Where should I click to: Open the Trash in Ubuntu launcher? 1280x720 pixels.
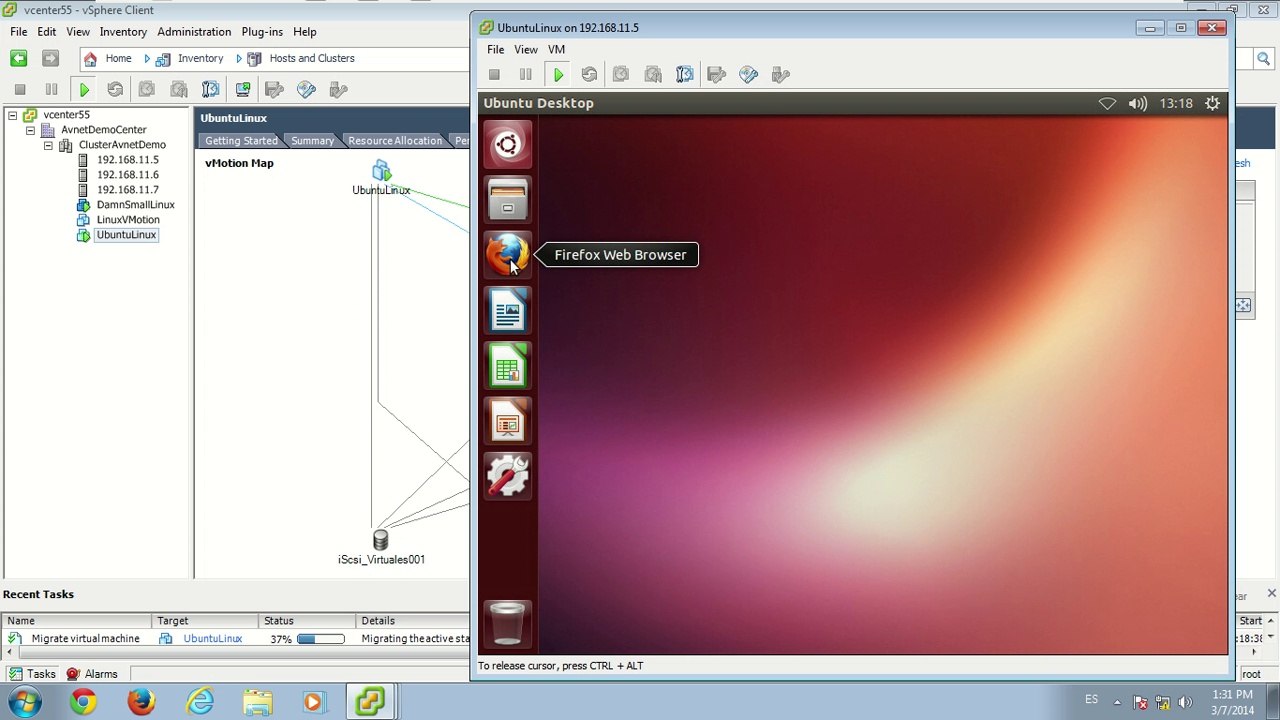[x=507, y=623]
